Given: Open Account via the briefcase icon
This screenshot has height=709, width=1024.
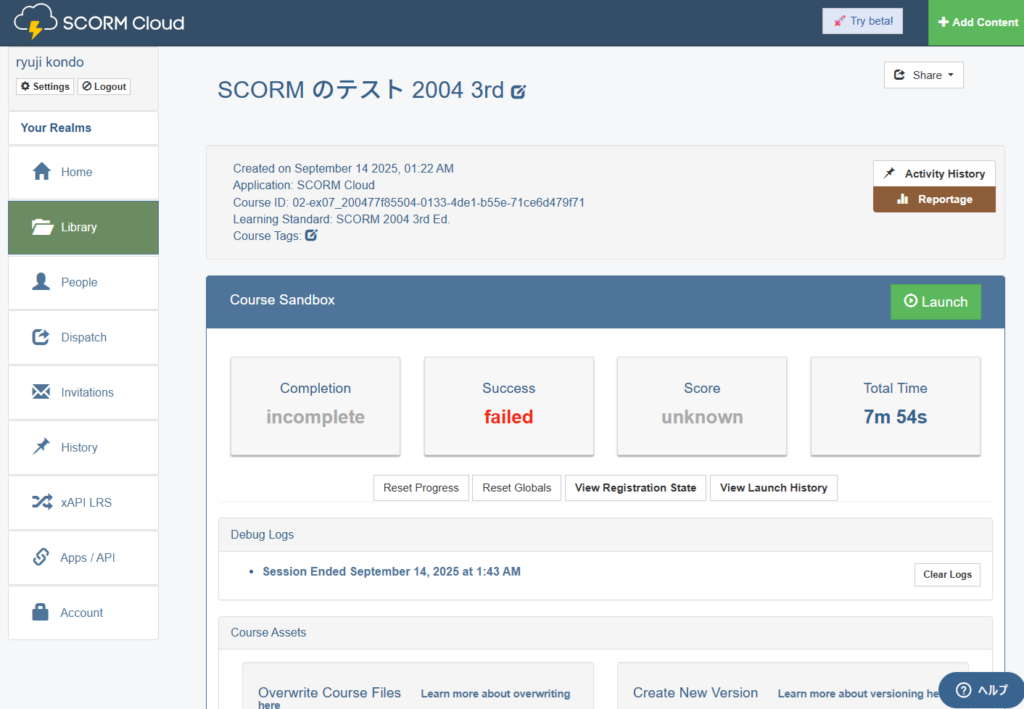Looking at the screenshot, I should tap(41, 612).
